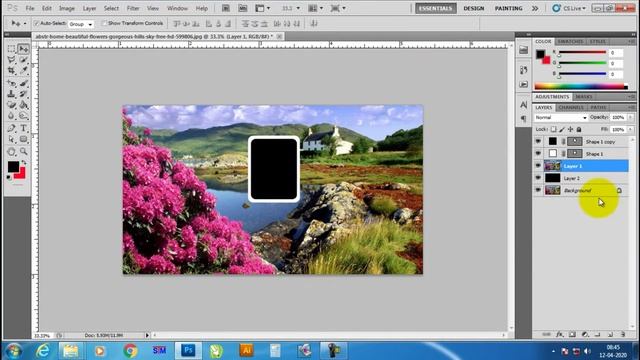
Task: Open the Filter menu
Action: [x=133, y=8]
